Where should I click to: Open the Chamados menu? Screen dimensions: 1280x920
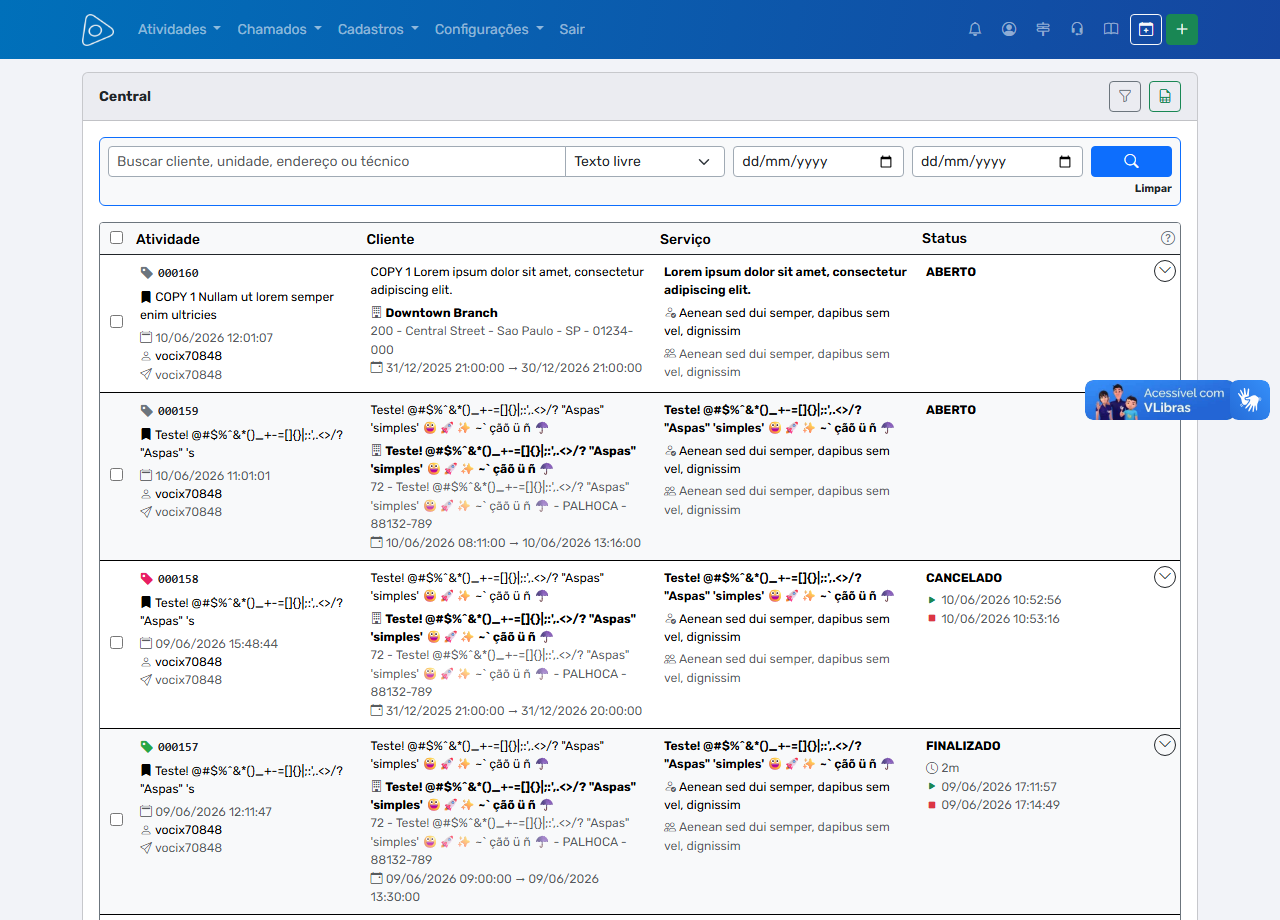[279, 29]
